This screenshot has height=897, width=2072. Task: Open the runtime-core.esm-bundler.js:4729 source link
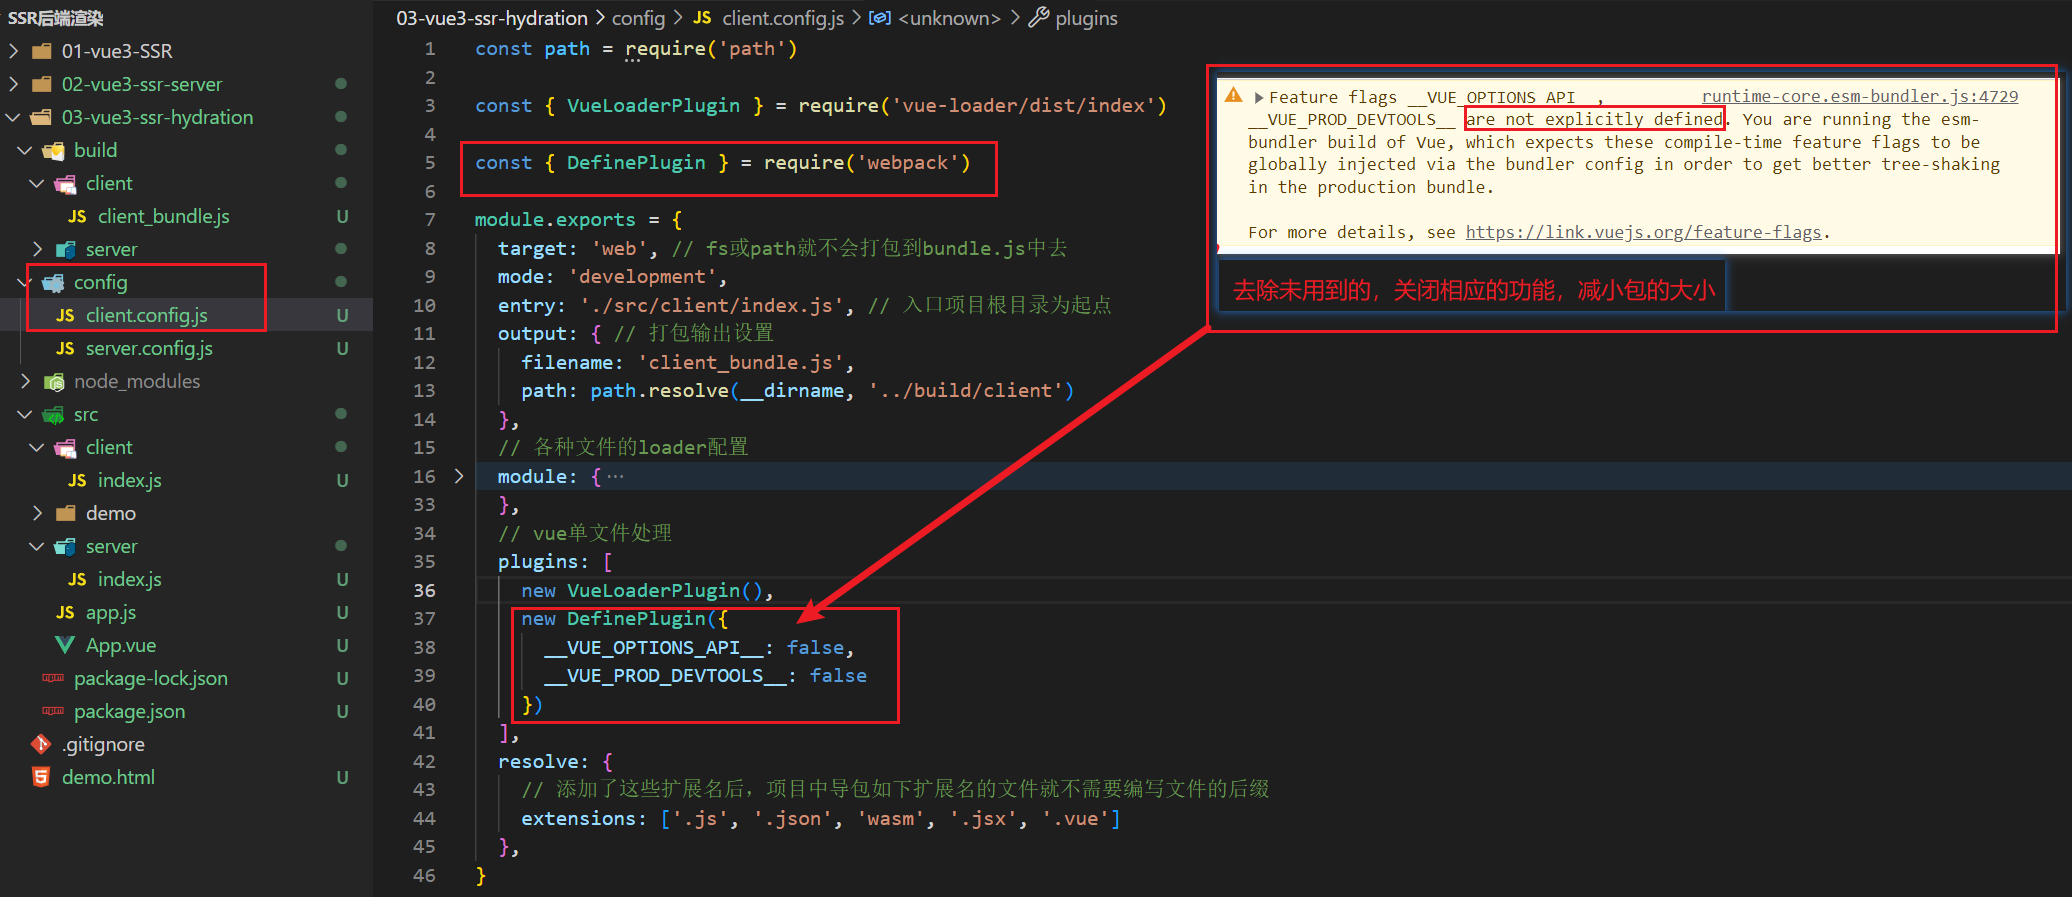click(x=1859, y=96)
